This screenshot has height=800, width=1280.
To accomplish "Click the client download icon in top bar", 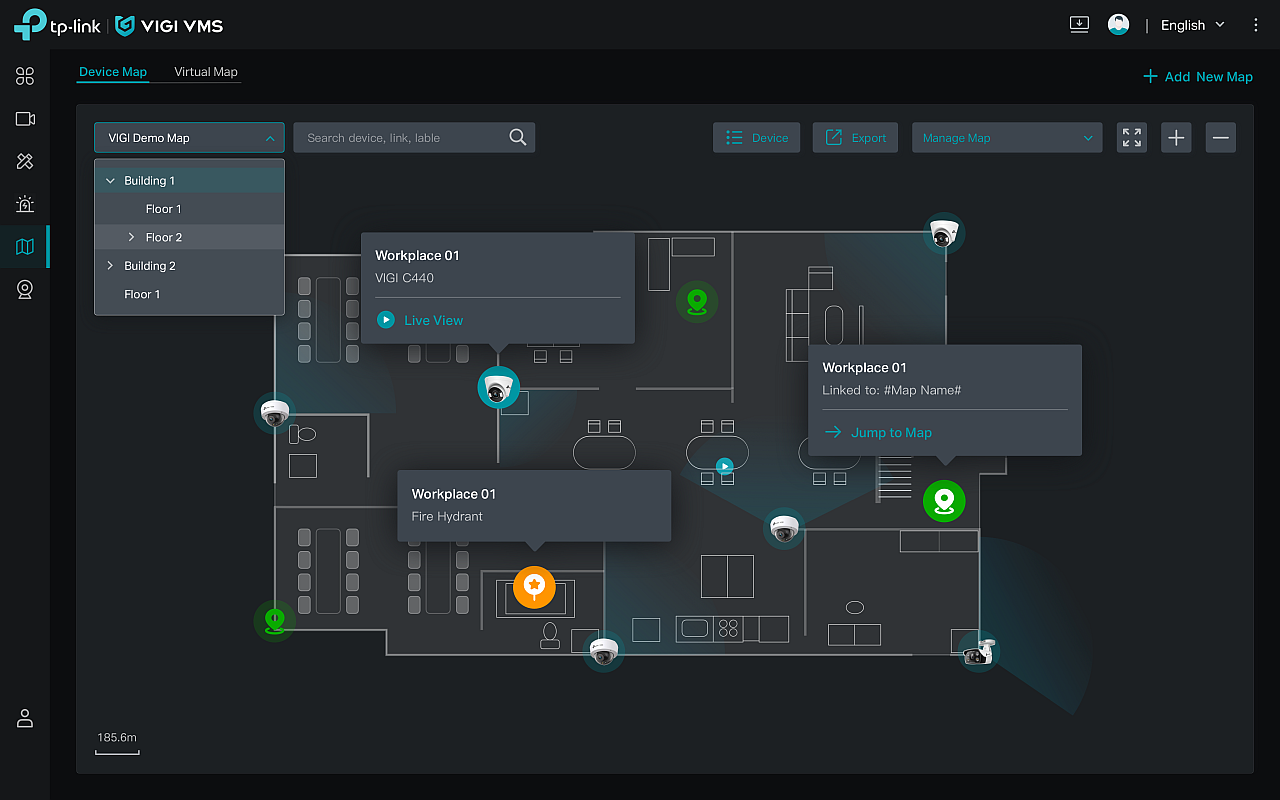I will click(1079, 24).
